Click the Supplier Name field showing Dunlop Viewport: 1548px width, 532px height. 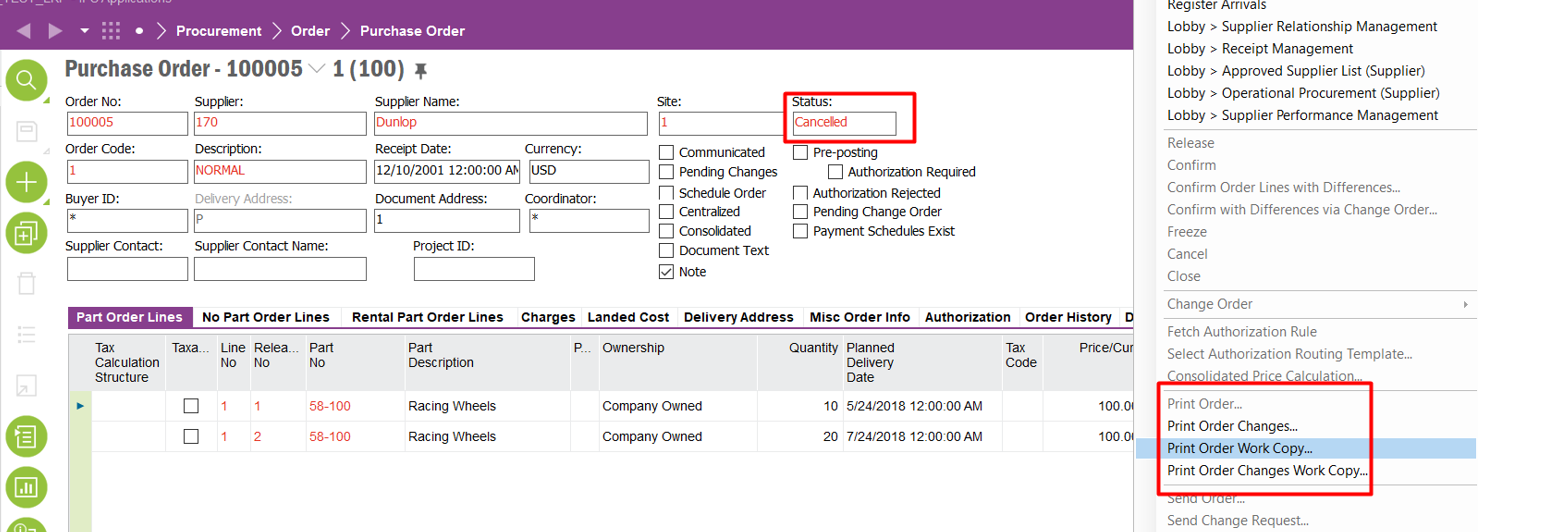tap(511, 123)
